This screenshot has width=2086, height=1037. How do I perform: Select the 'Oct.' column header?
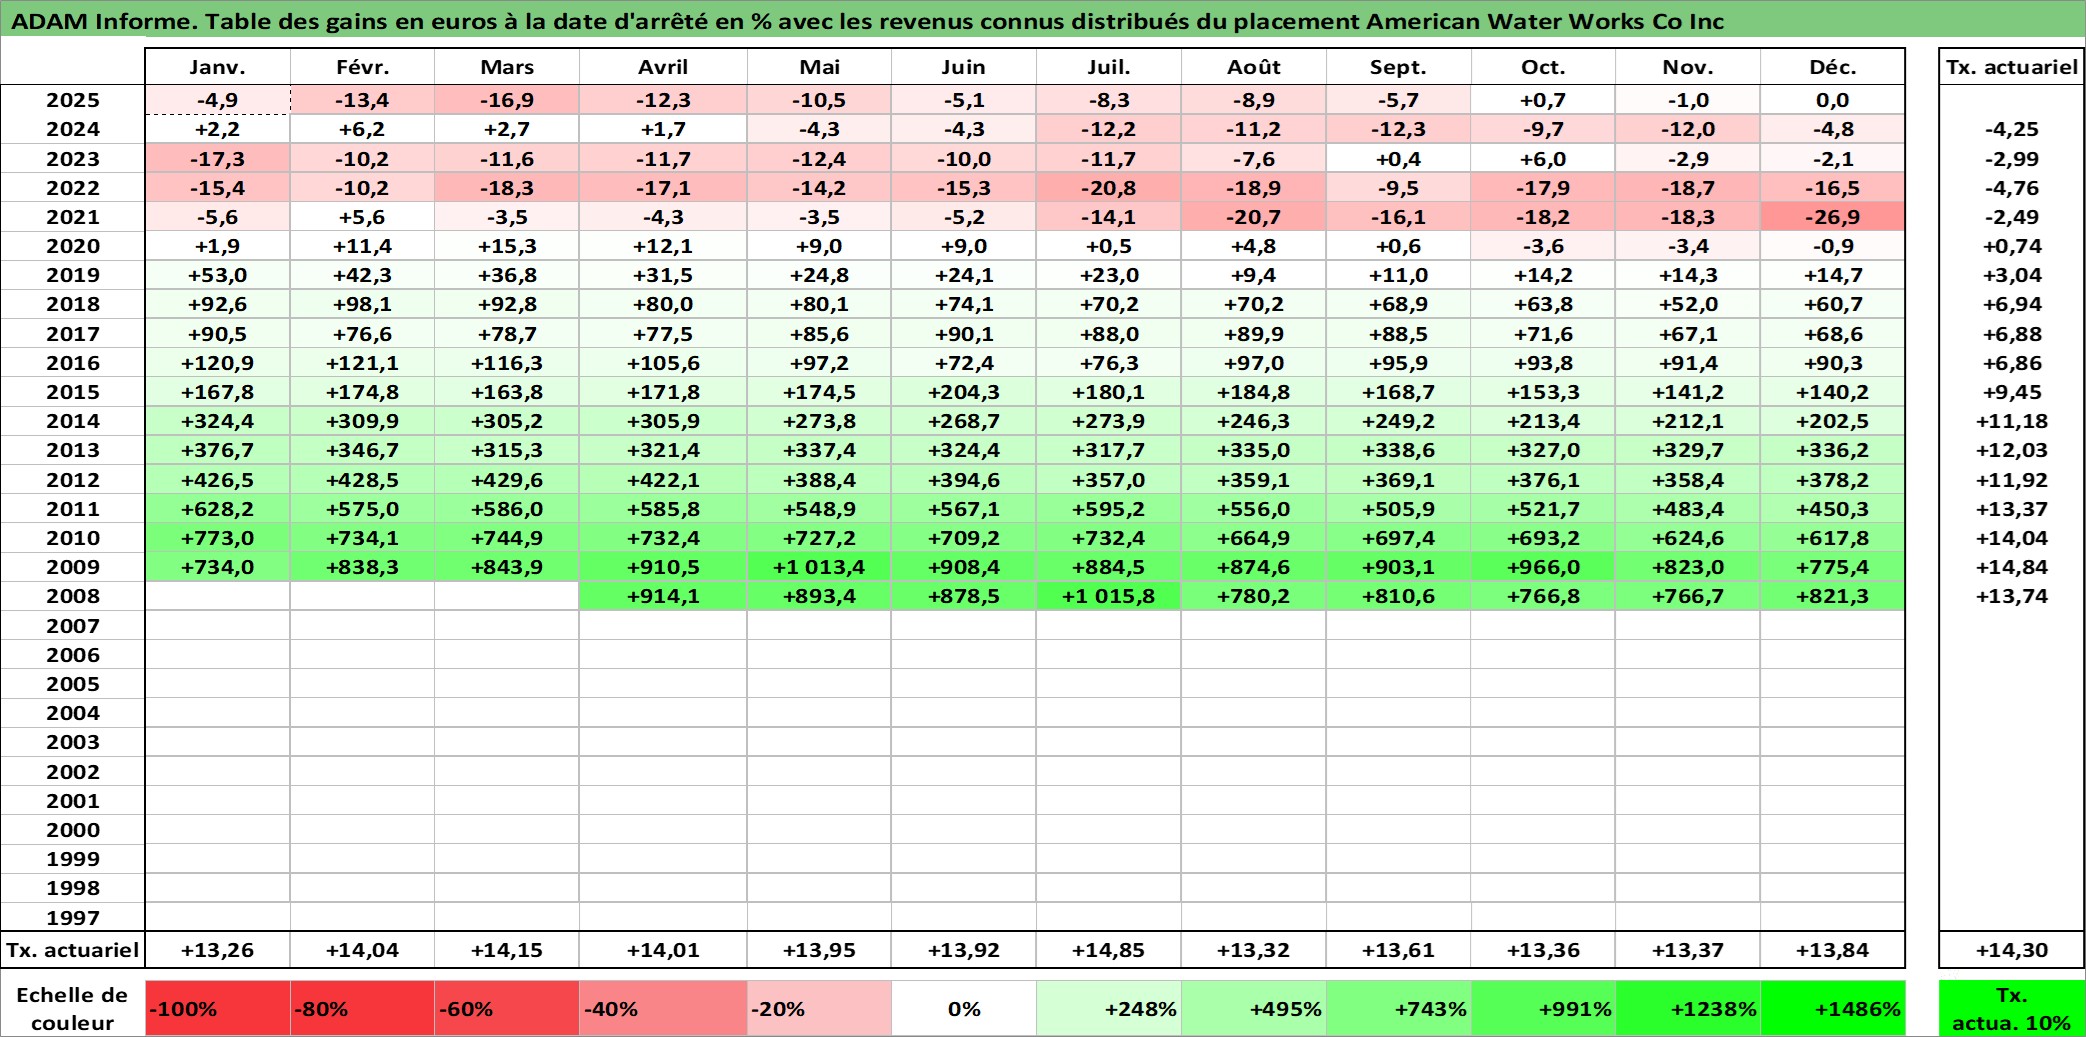1543,67
